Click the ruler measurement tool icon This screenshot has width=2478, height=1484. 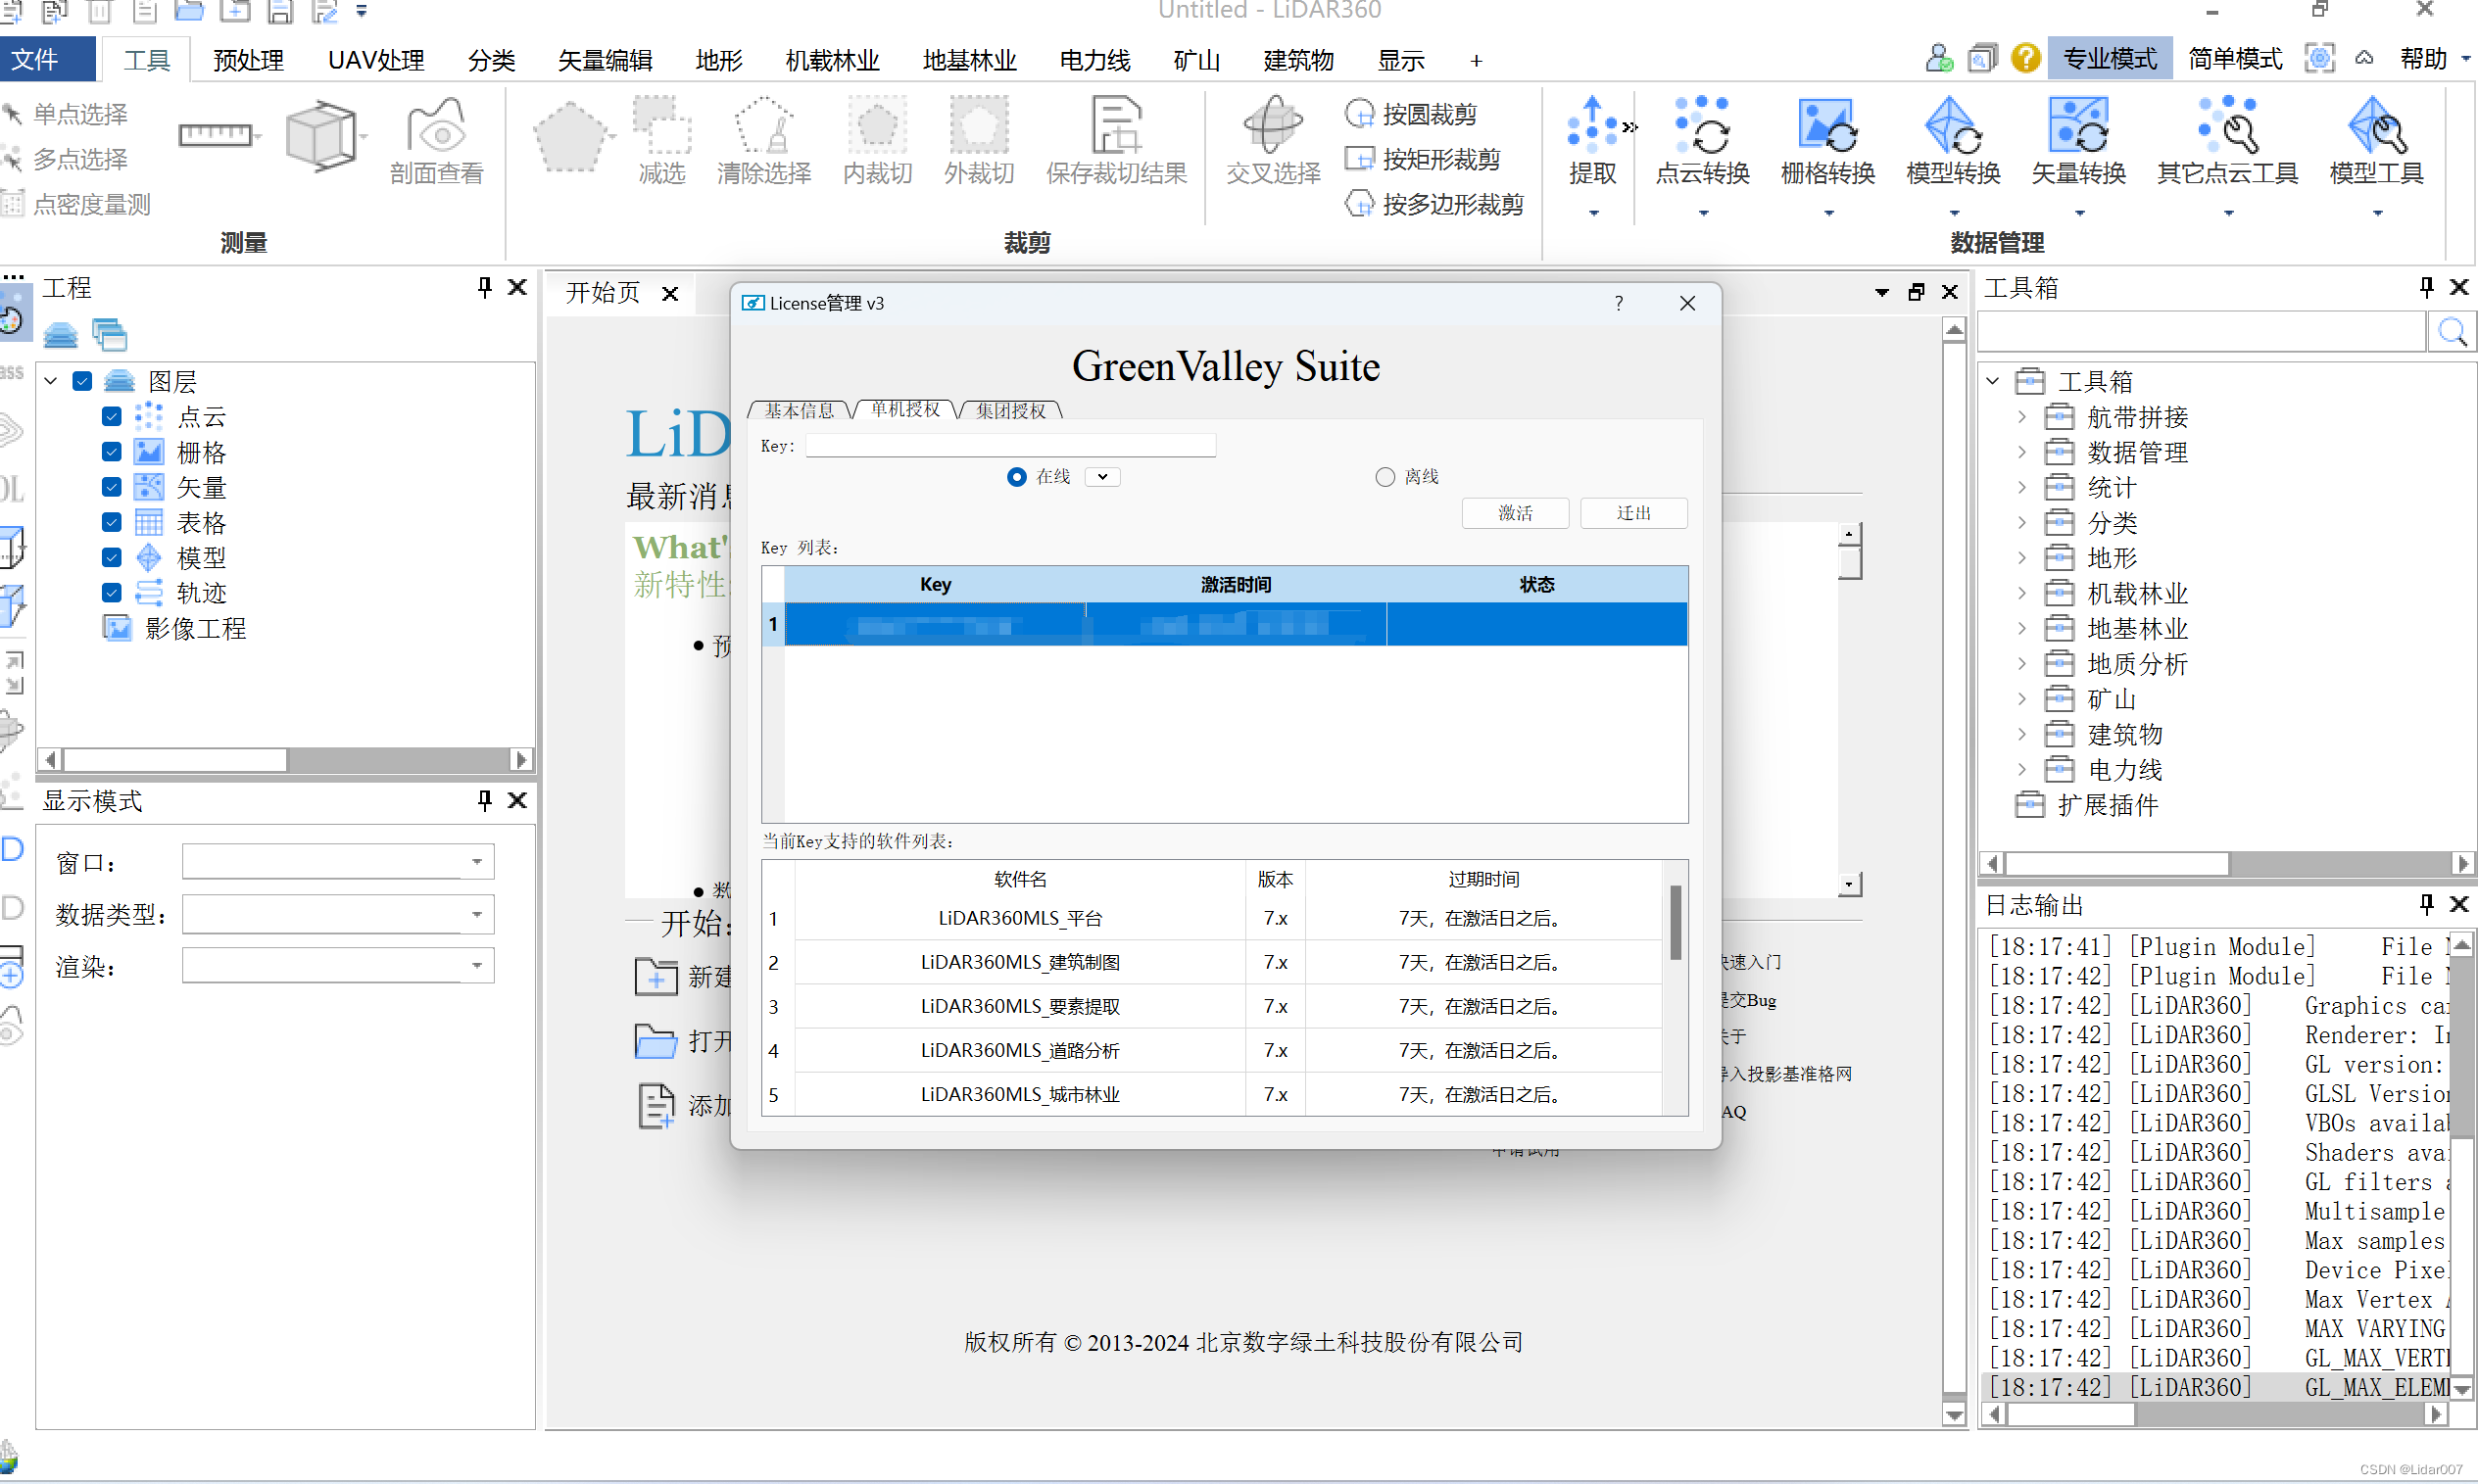(214, 134)
